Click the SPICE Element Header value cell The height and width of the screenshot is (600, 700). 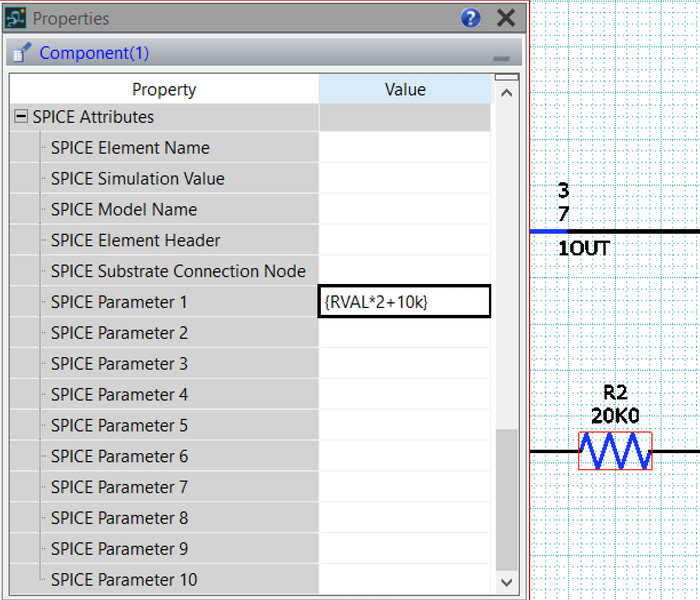(404, 240)
